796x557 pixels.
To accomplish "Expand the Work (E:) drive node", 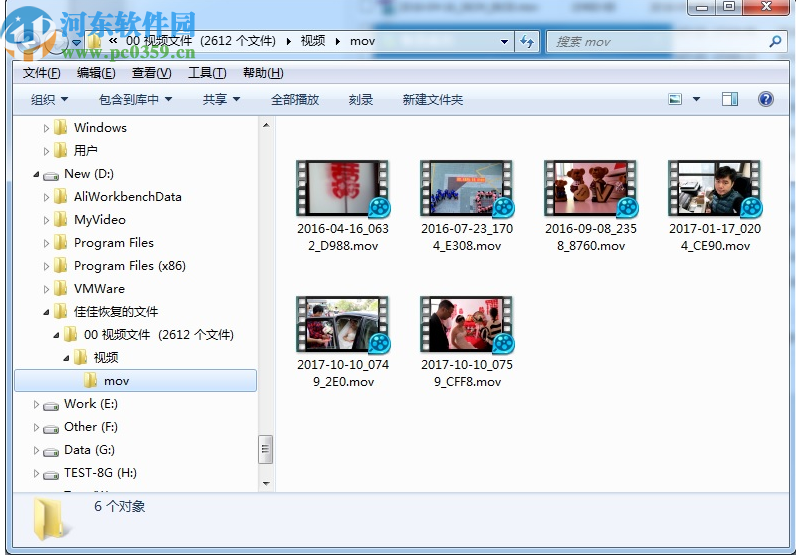I will tap(36, 404).
